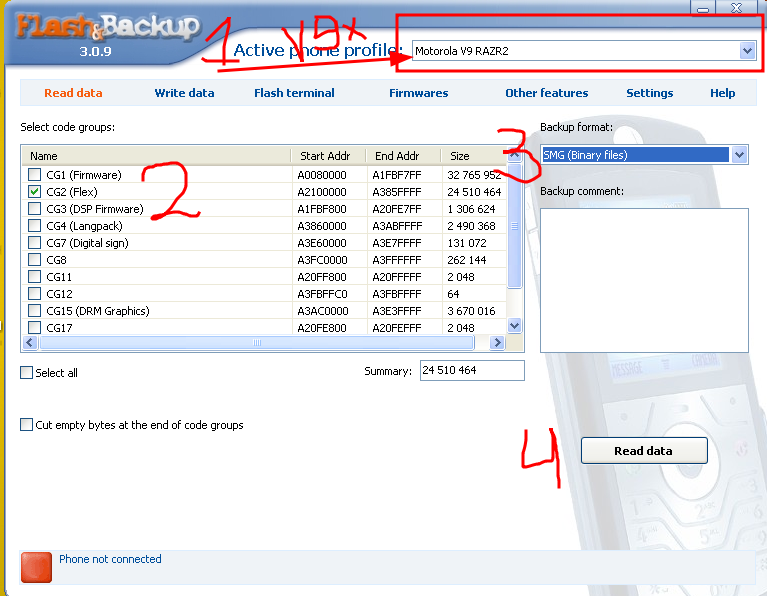Screen dimensions: 767x596
Task: Check the CG1 (Firmware) checkbox
Action: tap(34, 175)
